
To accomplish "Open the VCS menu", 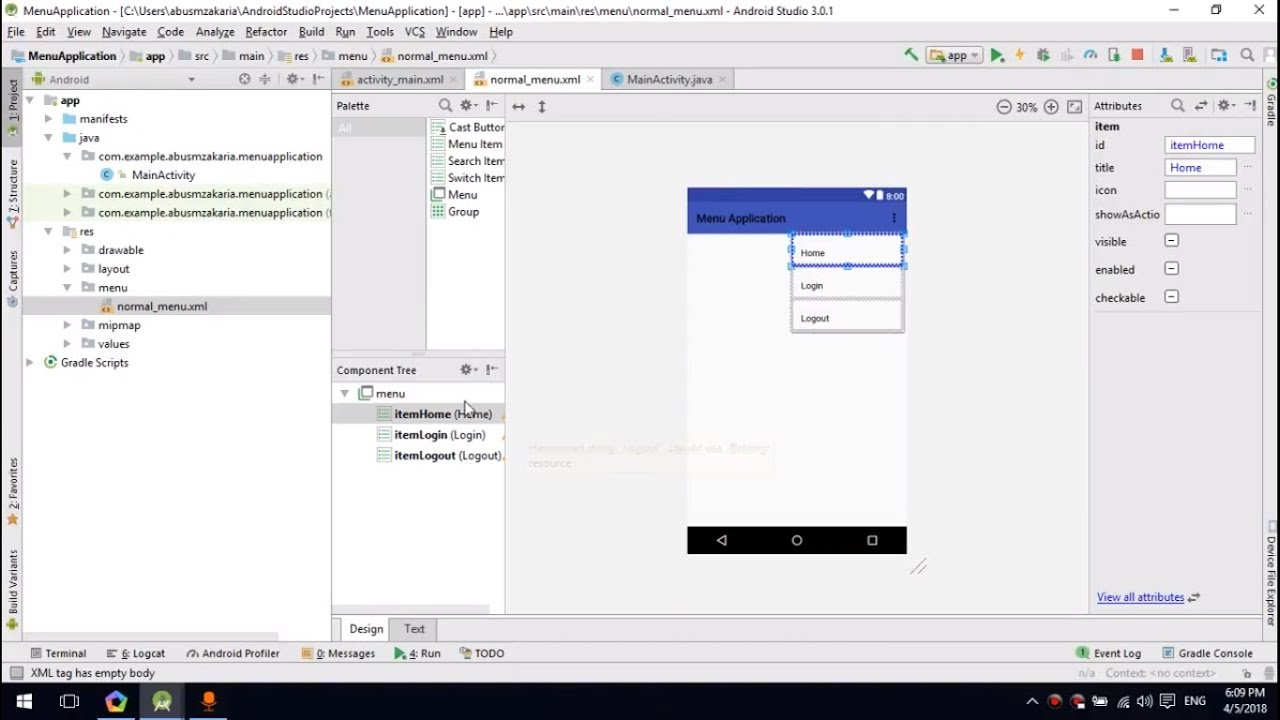I will tap(415, 32).
